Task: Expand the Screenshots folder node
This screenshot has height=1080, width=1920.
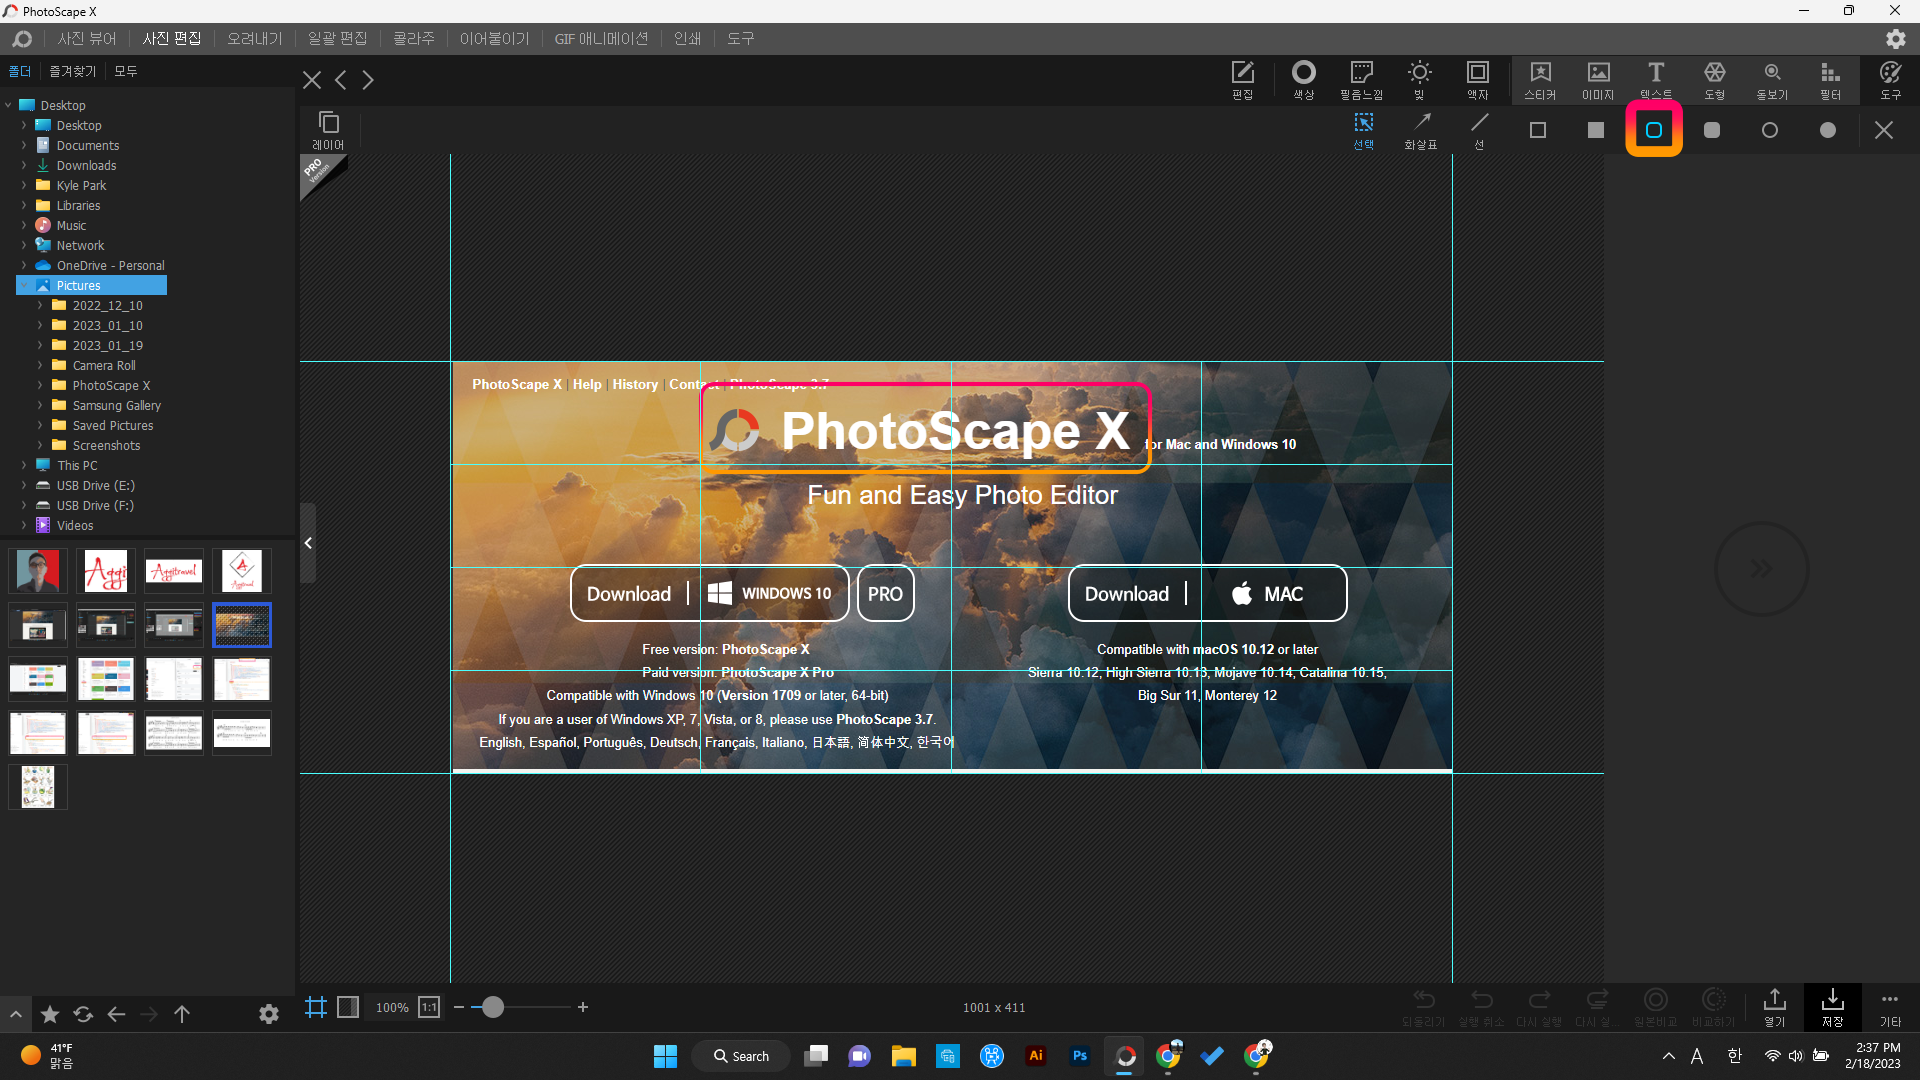Action: [x=40, y=445]
